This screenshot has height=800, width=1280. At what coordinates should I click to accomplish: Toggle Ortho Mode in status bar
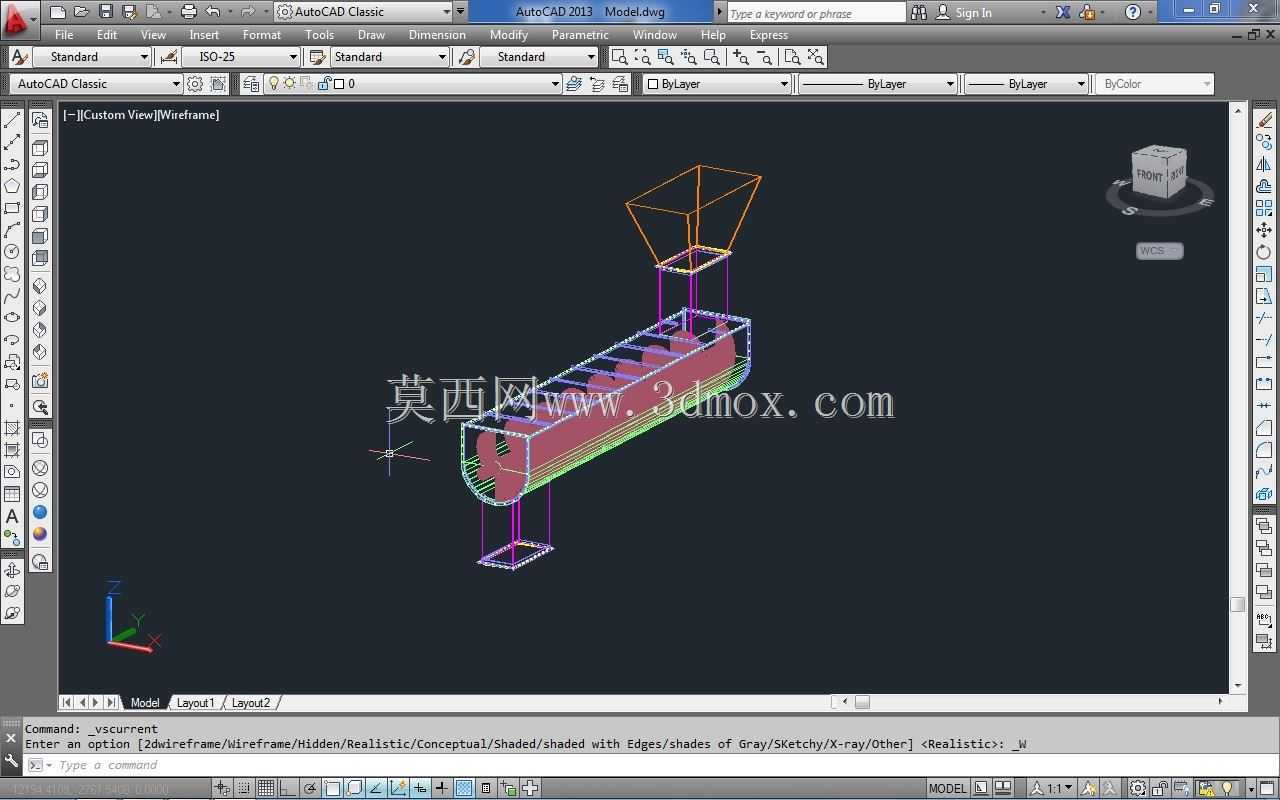click(288, 788)
